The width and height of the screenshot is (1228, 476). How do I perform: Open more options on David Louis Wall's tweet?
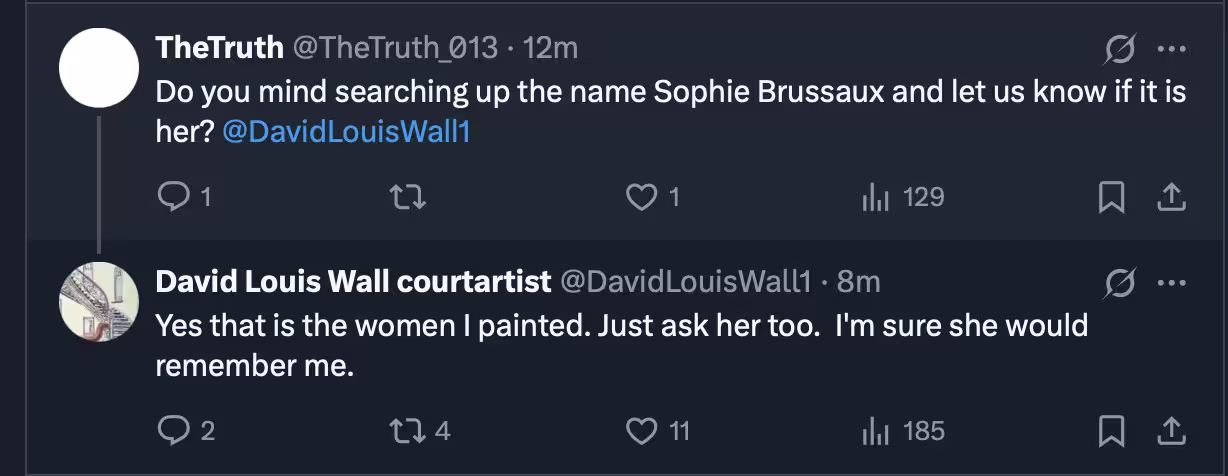pos(1170,283)
